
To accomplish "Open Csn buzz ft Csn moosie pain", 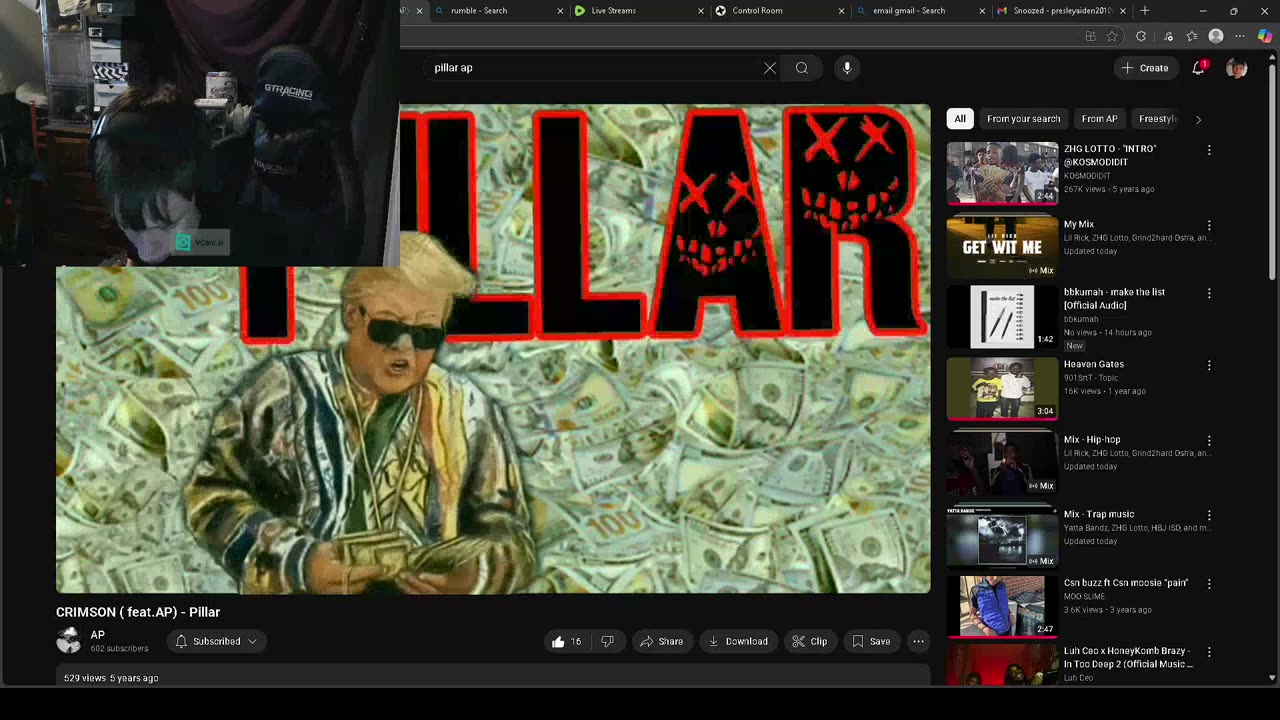I will (1126, 582).
